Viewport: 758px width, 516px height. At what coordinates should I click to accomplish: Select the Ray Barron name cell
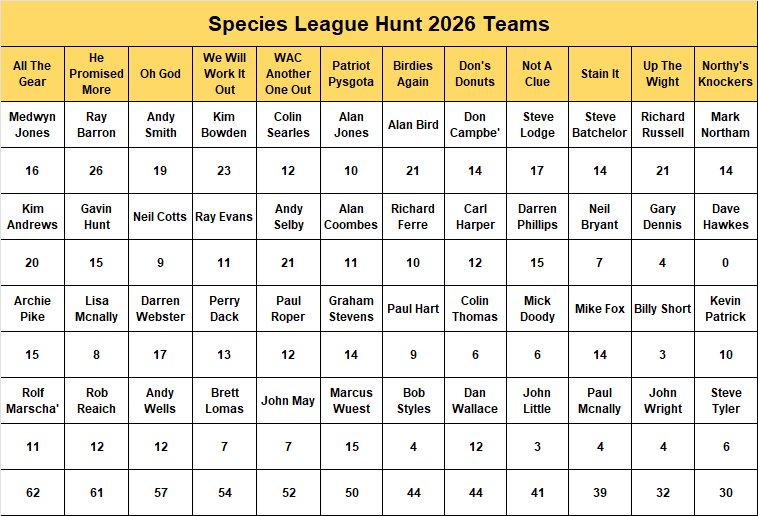[x=96, y=125]
